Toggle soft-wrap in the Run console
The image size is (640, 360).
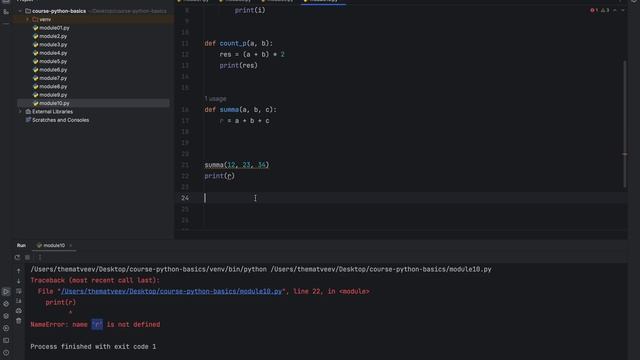click(x=19, y=291)
